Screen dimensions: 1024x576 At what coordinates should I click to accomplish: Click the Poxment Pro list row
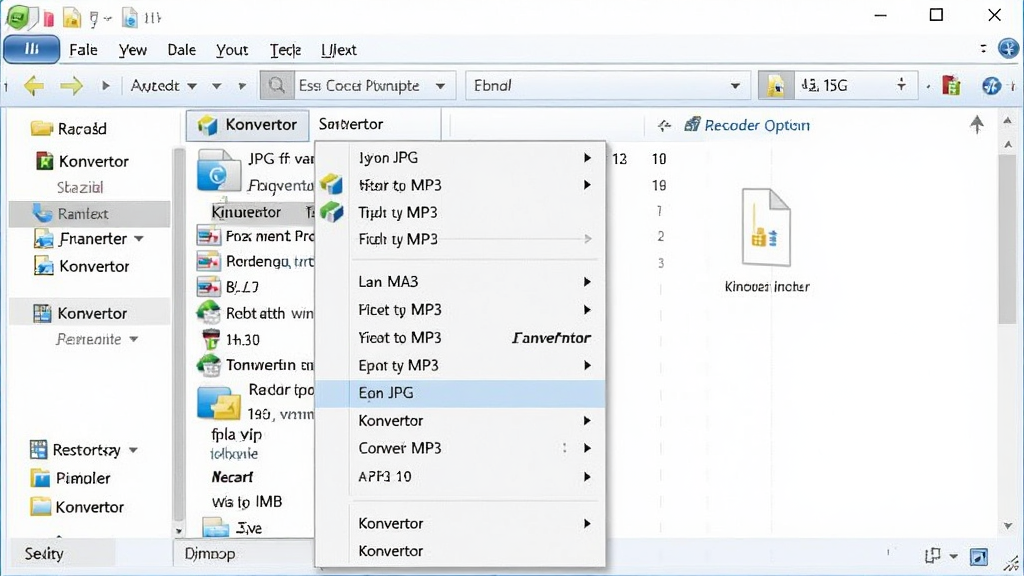(x=255, y=236)
